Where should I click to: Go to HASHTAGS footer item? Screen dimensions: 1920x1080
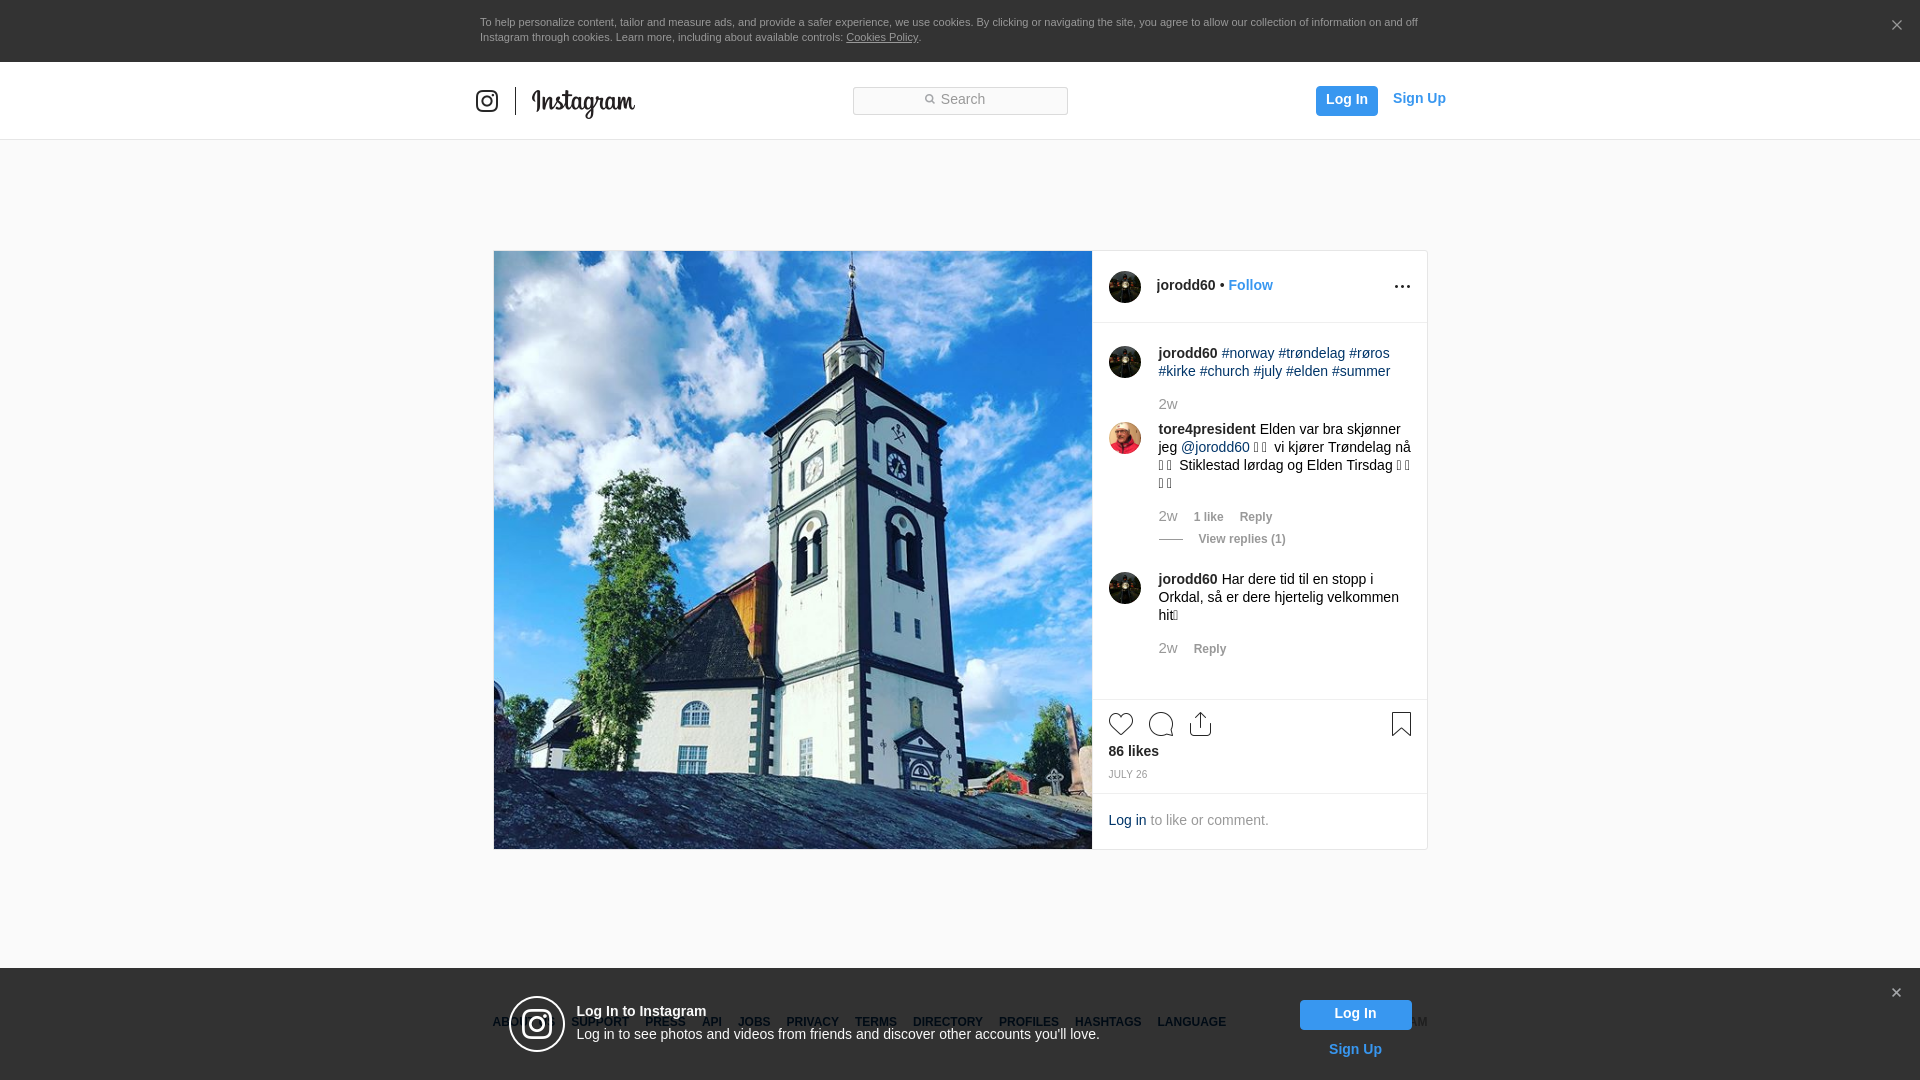point(1107,1022)
